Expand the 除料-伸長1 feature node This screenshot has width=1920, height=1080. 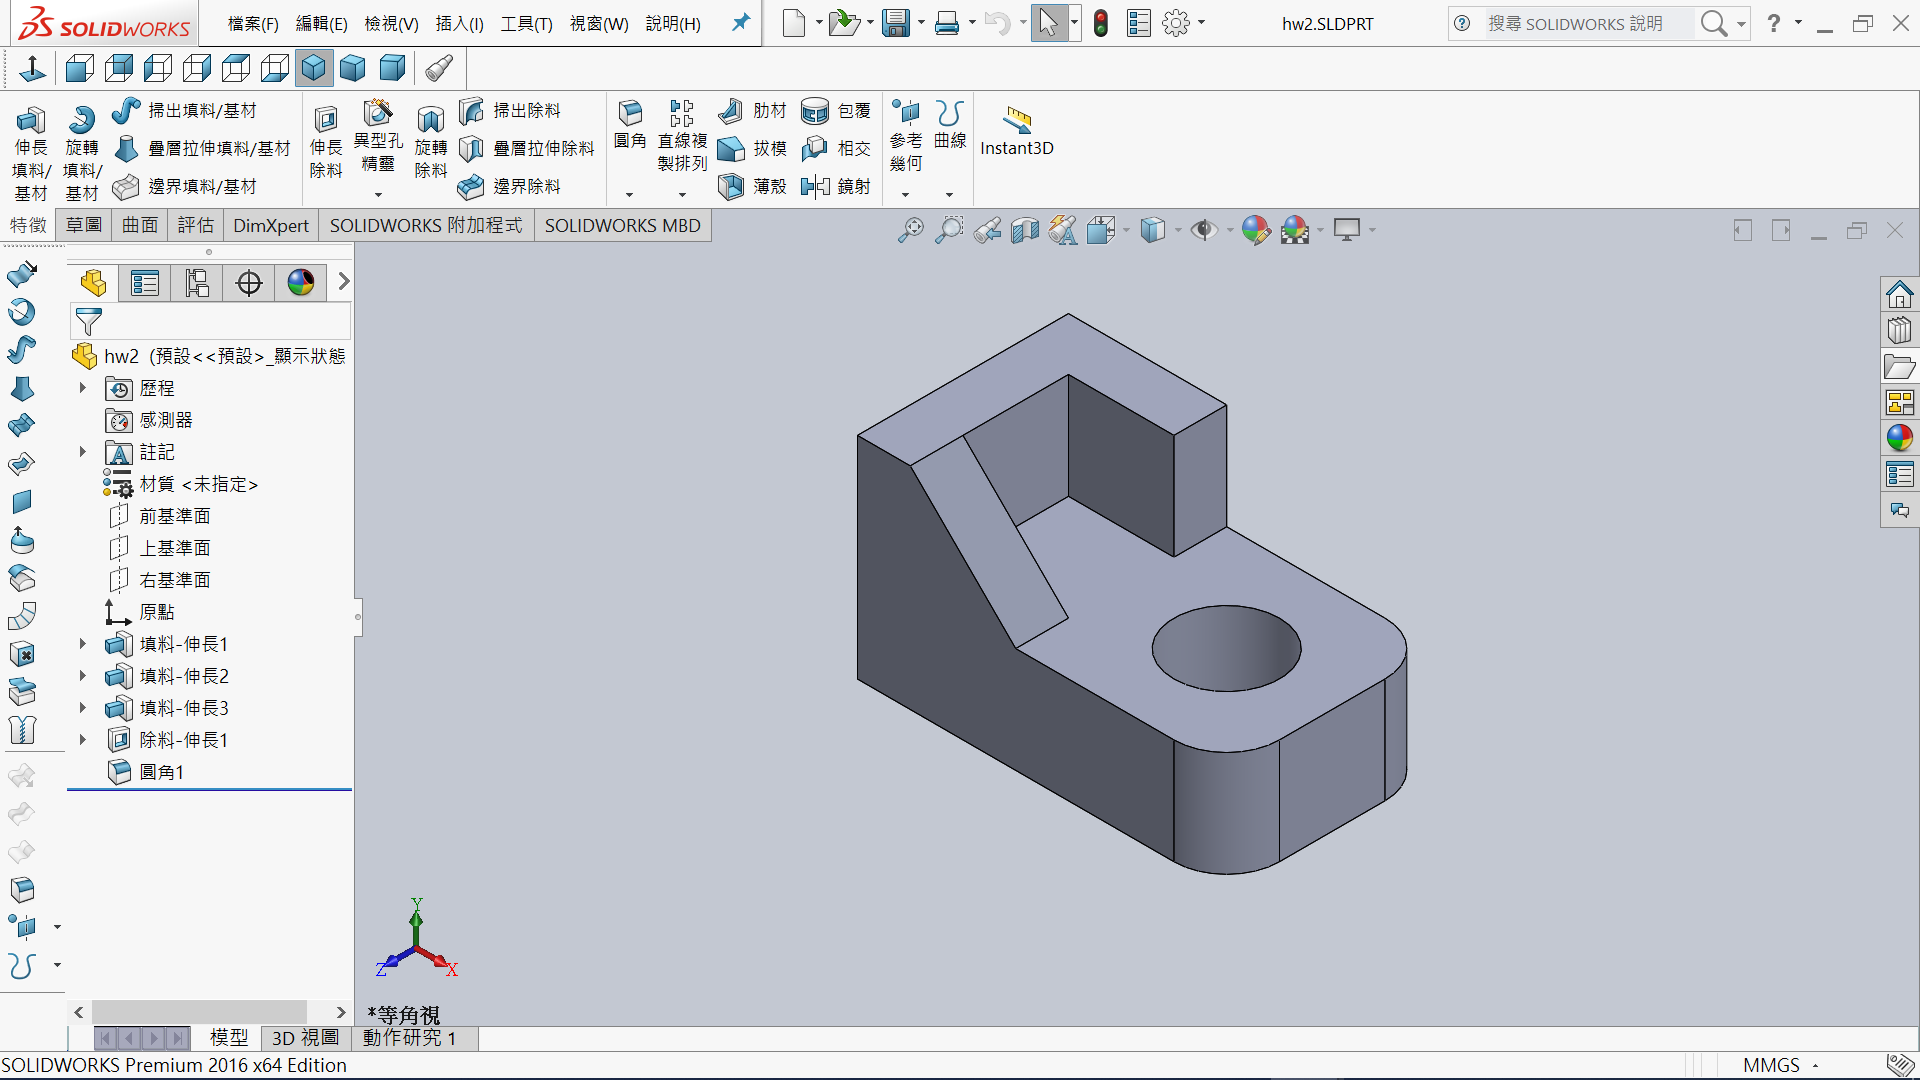pyautogui.click(x=83, y=740)
